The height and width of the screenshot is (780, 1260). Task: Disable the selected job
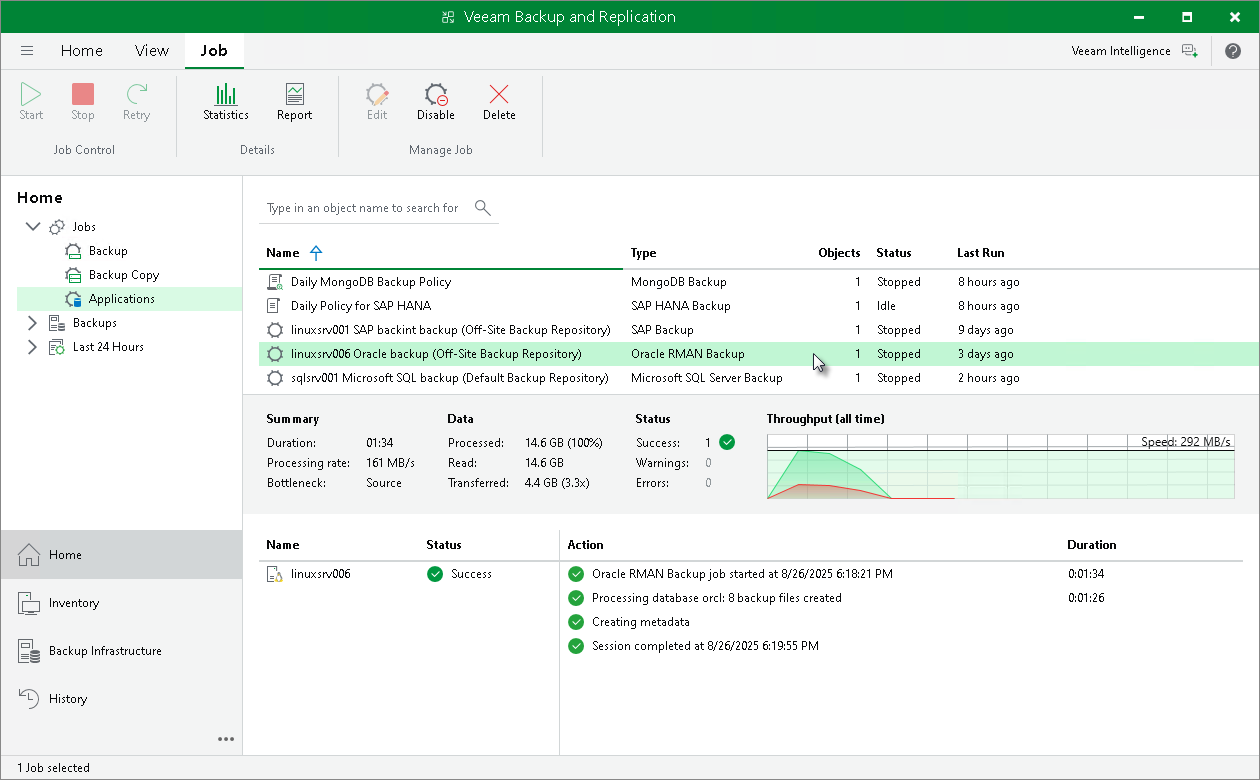tap(435, 102)
